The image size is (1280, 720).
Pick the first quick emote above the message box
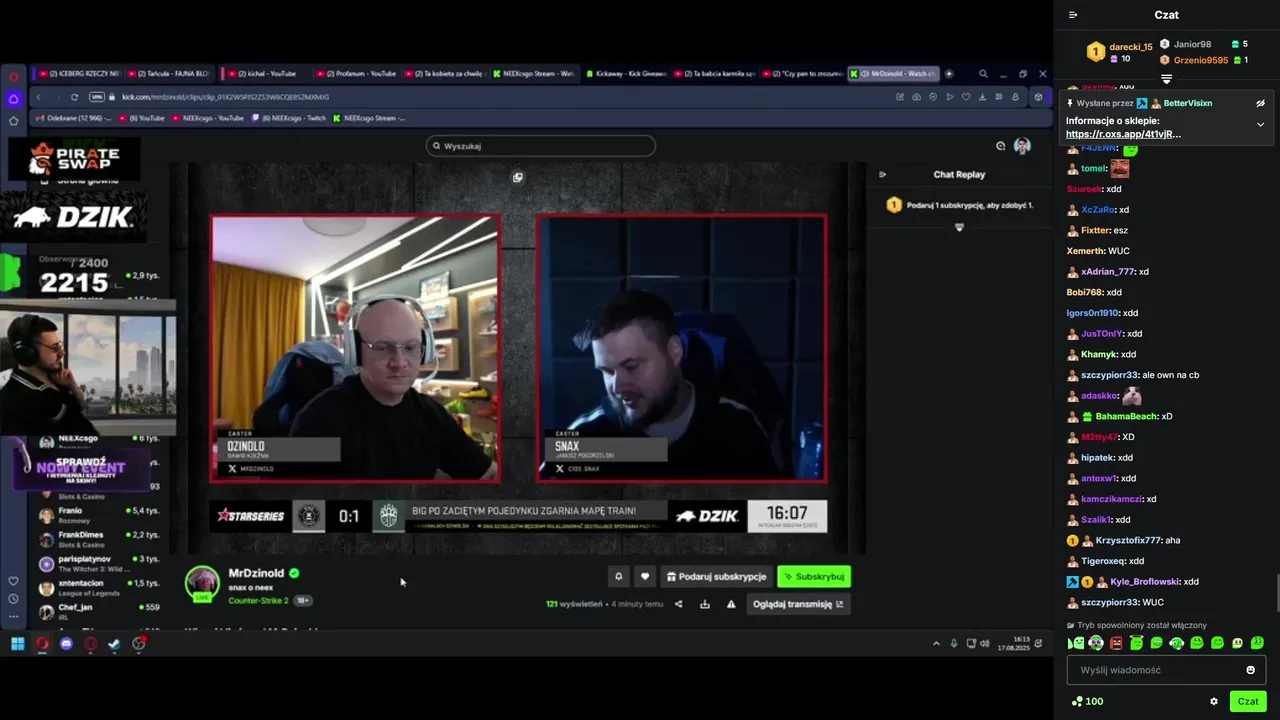point(1076,643)
